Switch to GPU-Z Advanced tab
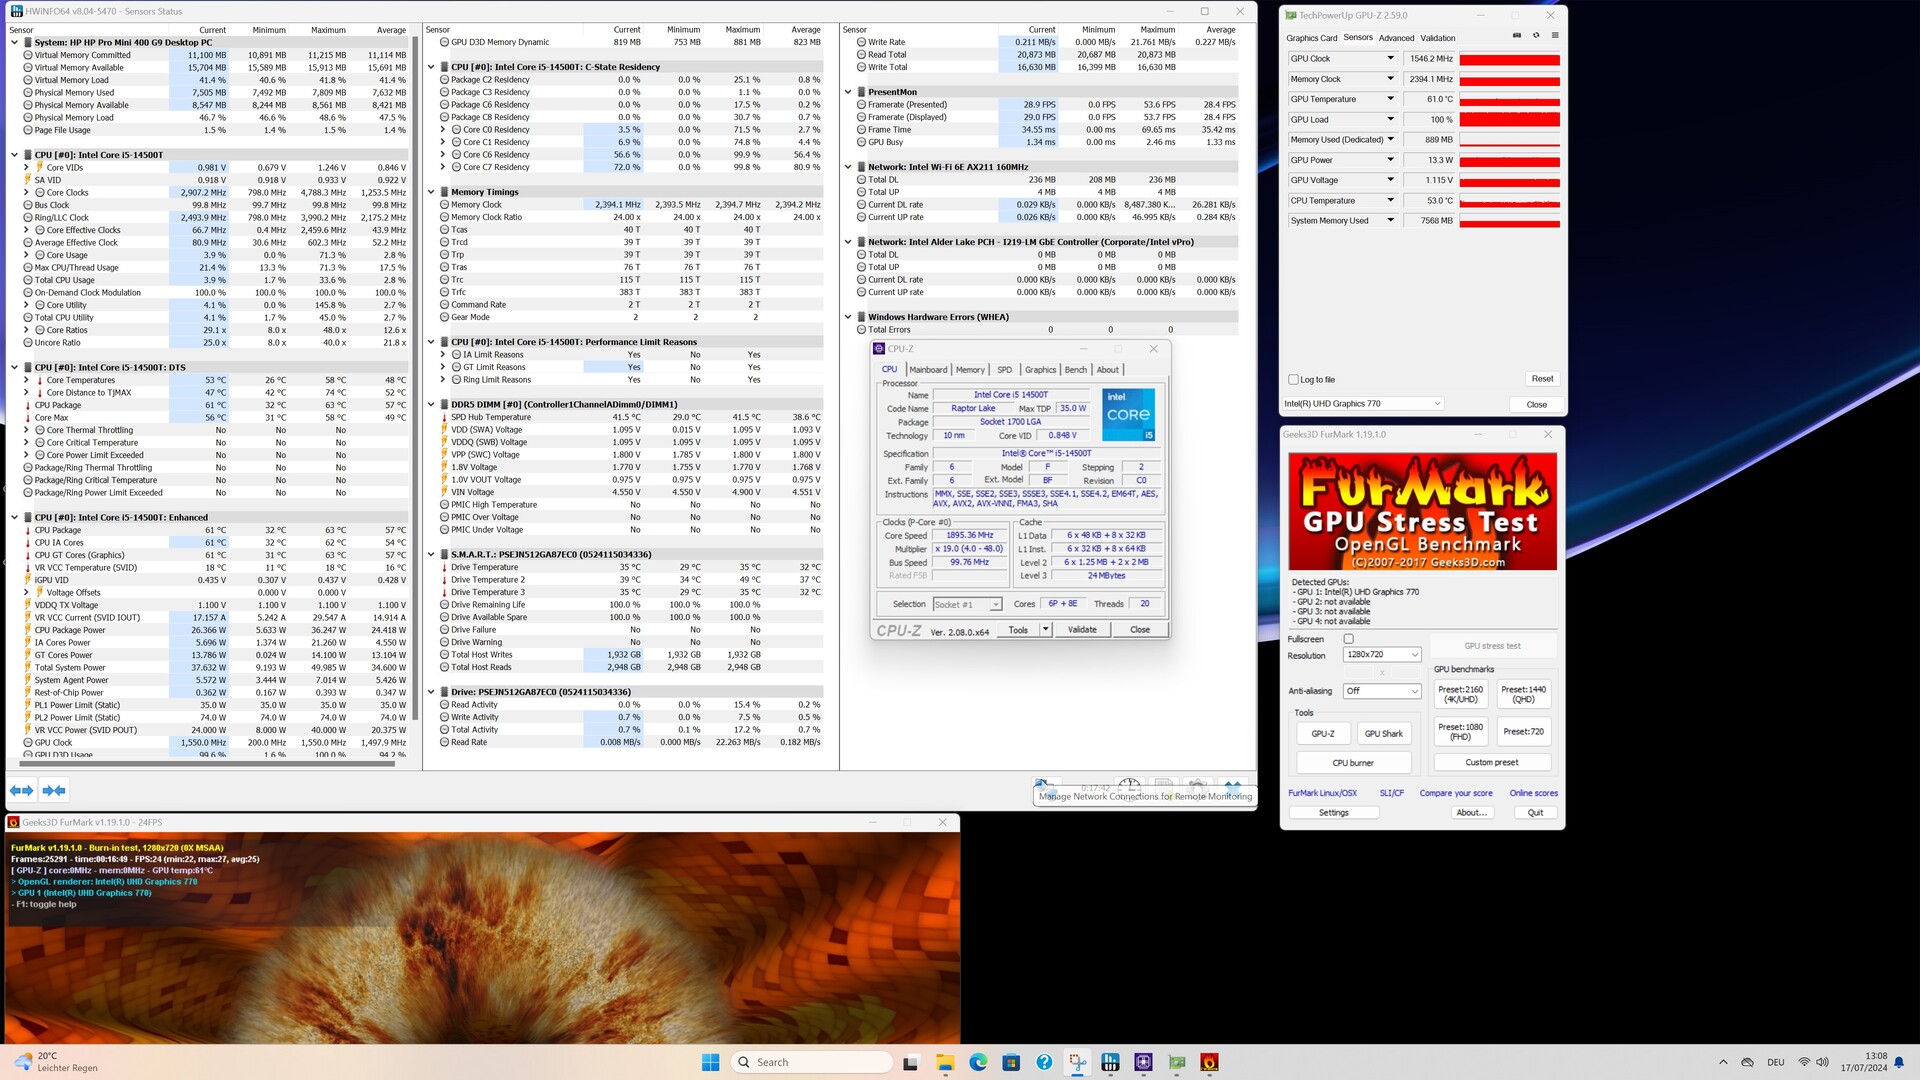1920x1080 pixels. coord(1396,38)
